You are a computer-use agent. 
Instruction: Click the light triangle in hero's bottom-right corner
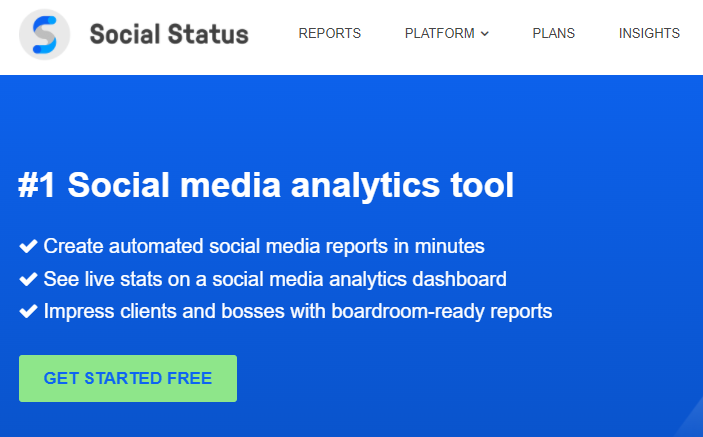pos(691,427)
